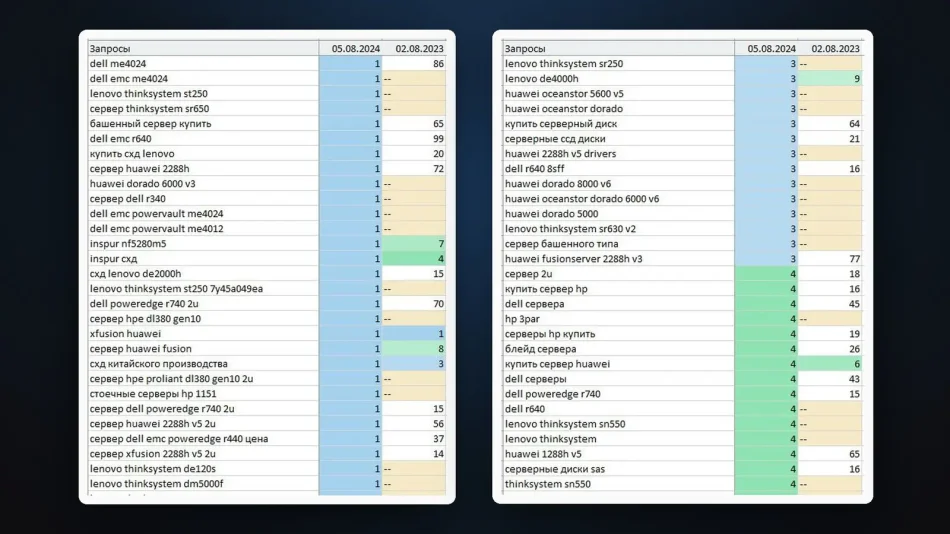The height and width of the screenshot is (534, 950).
Task: Click value 45 in 'dell сервера' row
Action: (830, 304)
